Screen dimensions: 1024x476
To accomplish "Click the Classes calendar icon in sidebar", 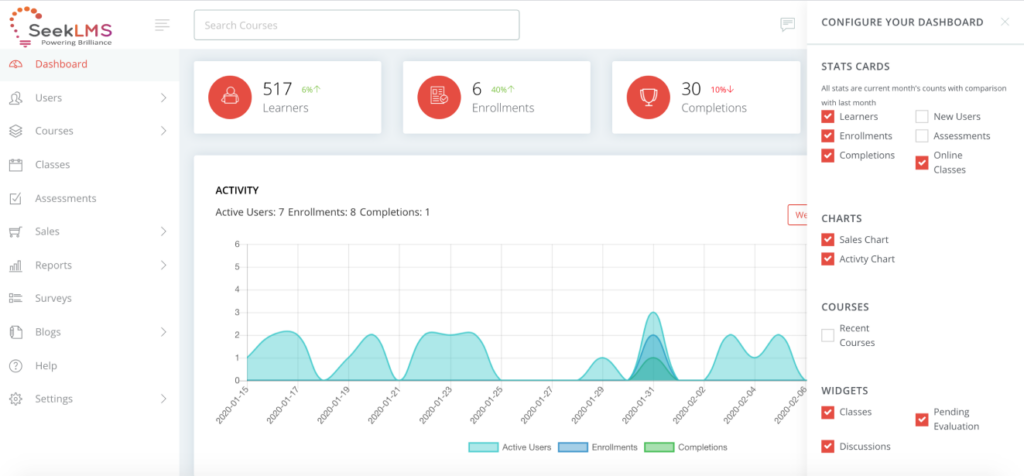I will point(16,165).
